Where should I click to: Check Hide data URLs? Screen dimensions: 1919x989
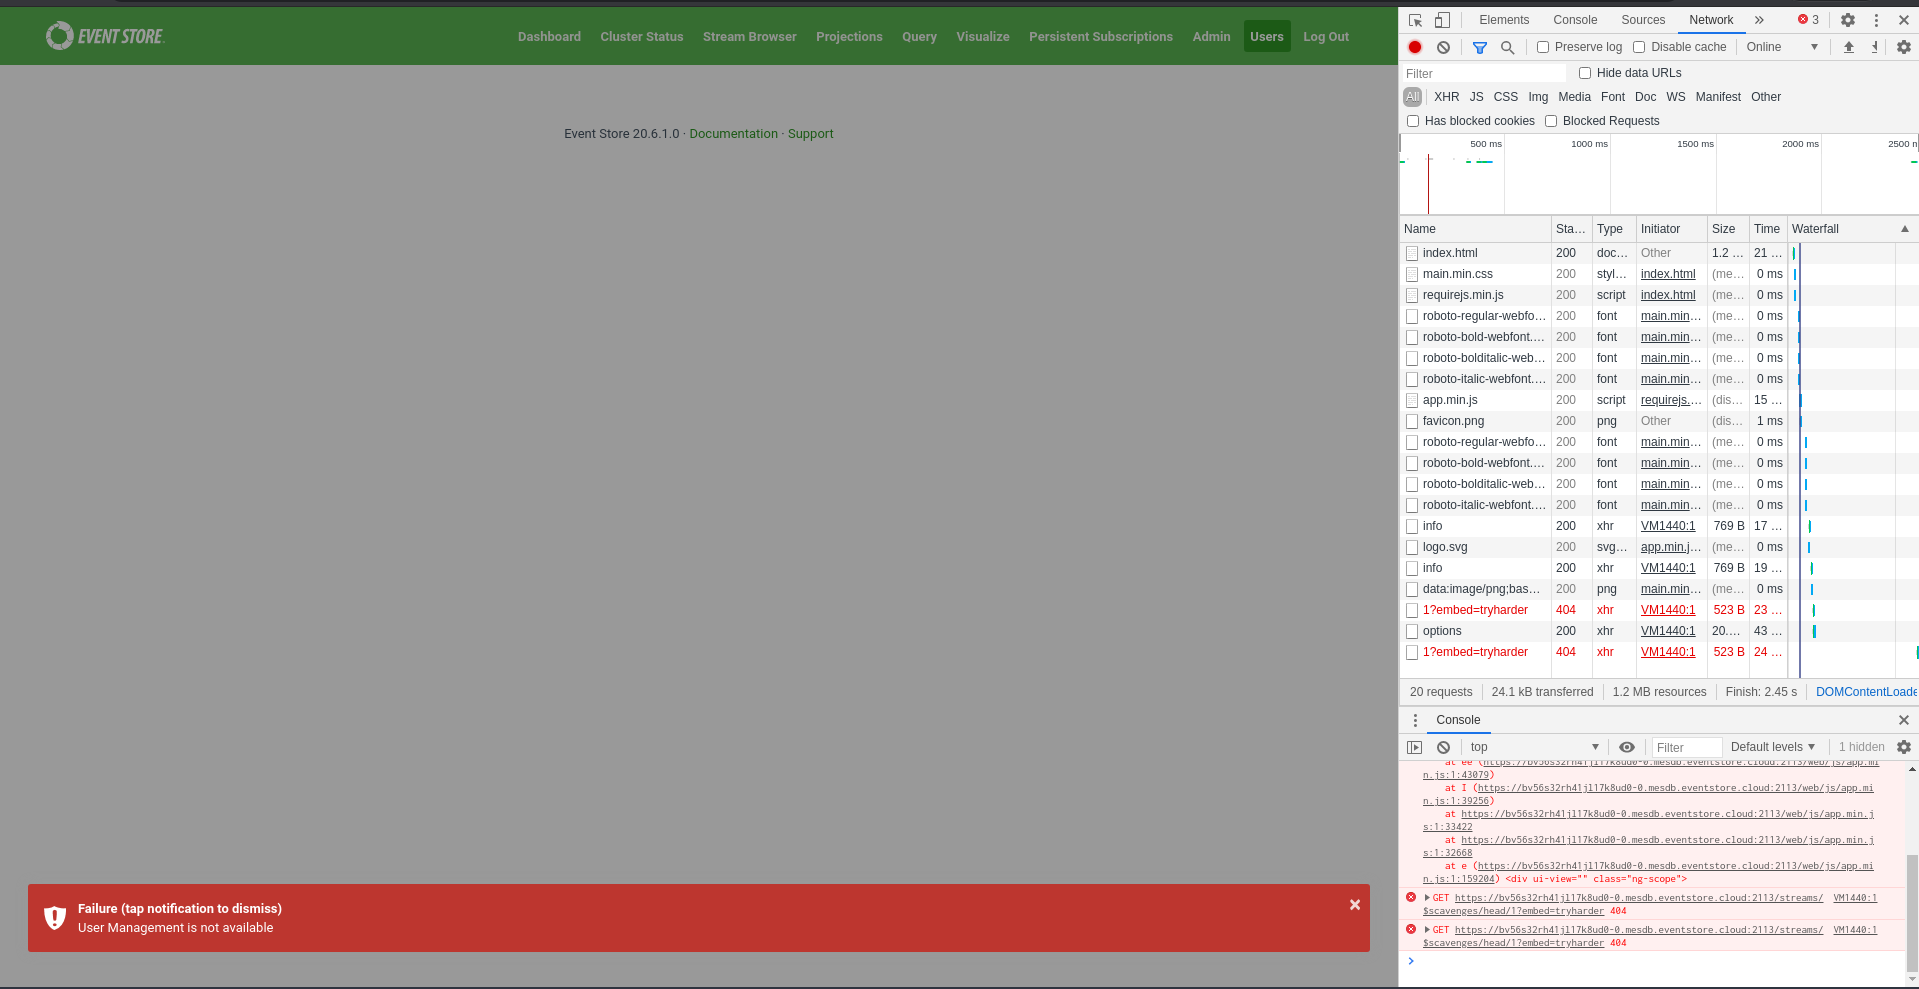1585,73
